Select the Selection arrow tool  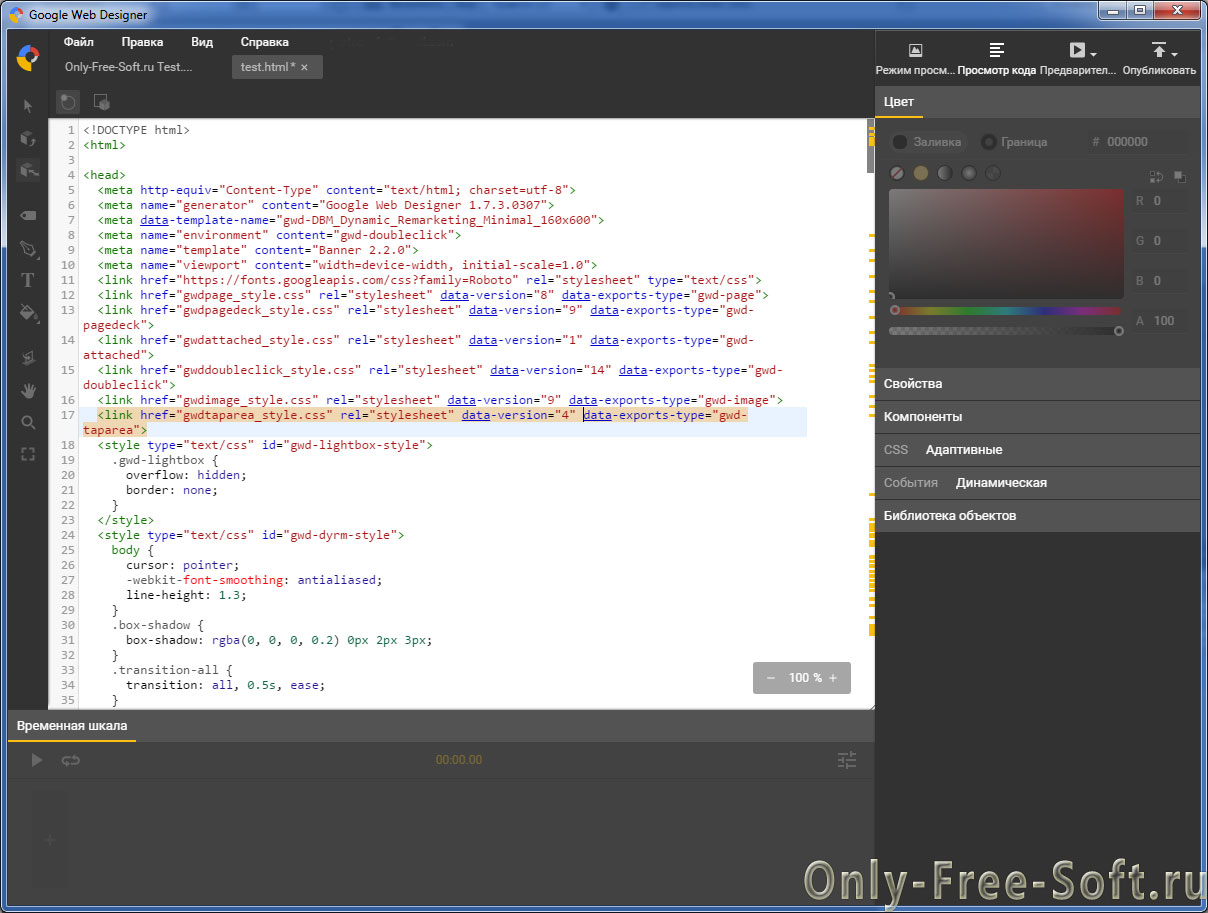click(28, 106)
